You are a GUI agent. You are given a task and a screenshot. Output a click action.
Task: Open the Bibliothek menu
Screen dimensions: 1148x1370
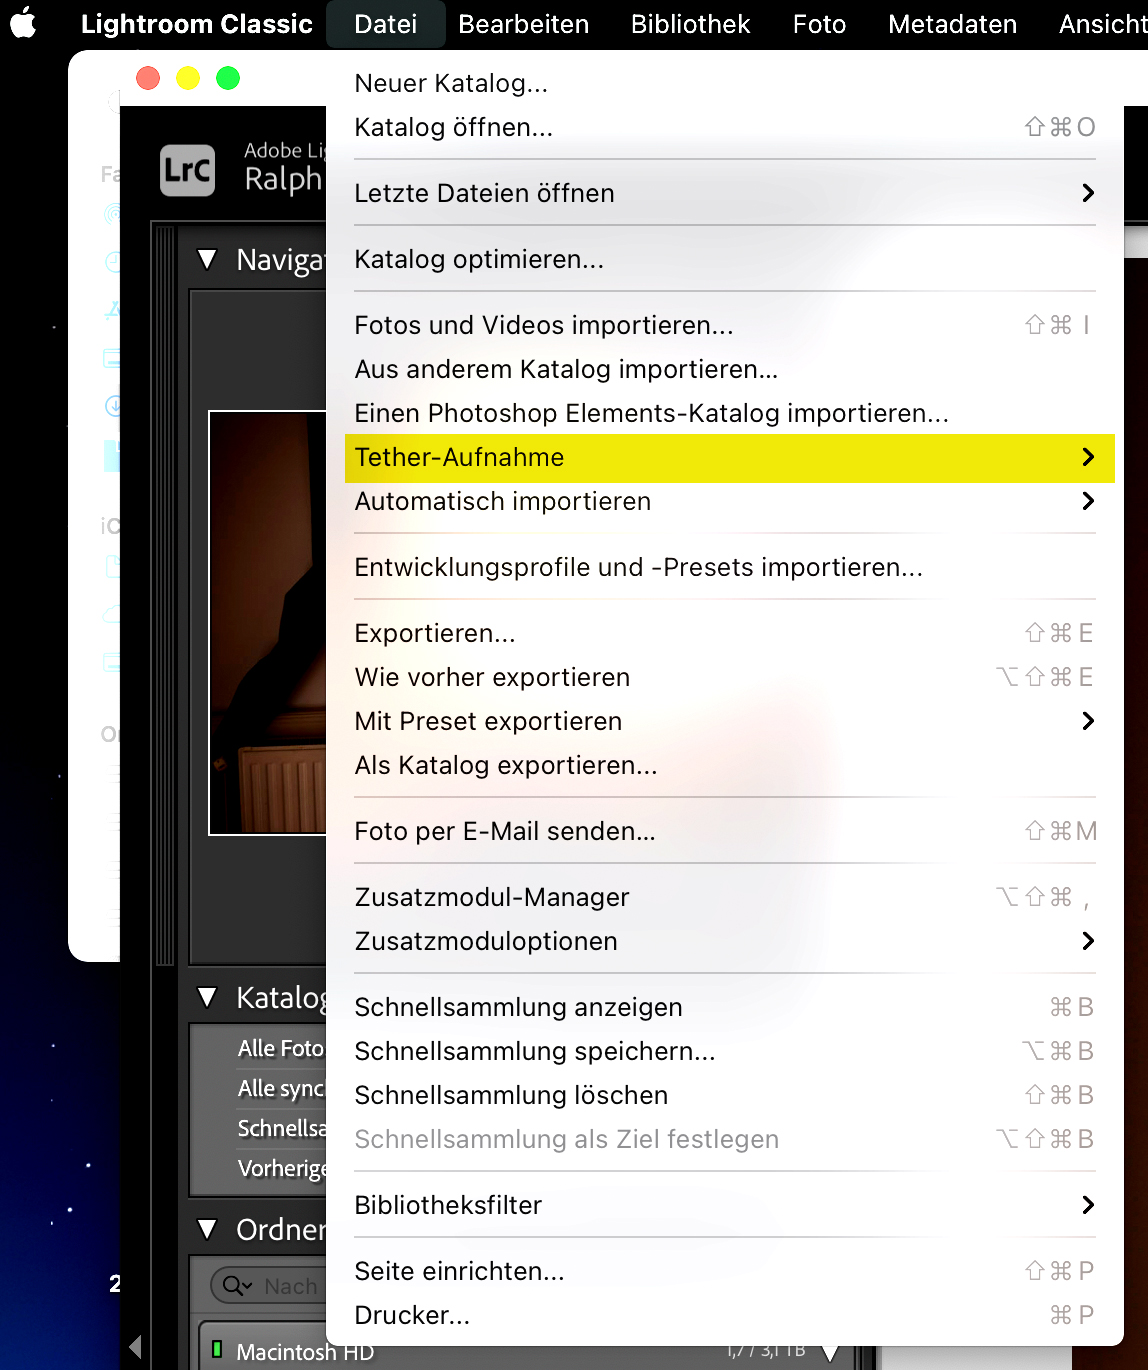coord(689,24)
